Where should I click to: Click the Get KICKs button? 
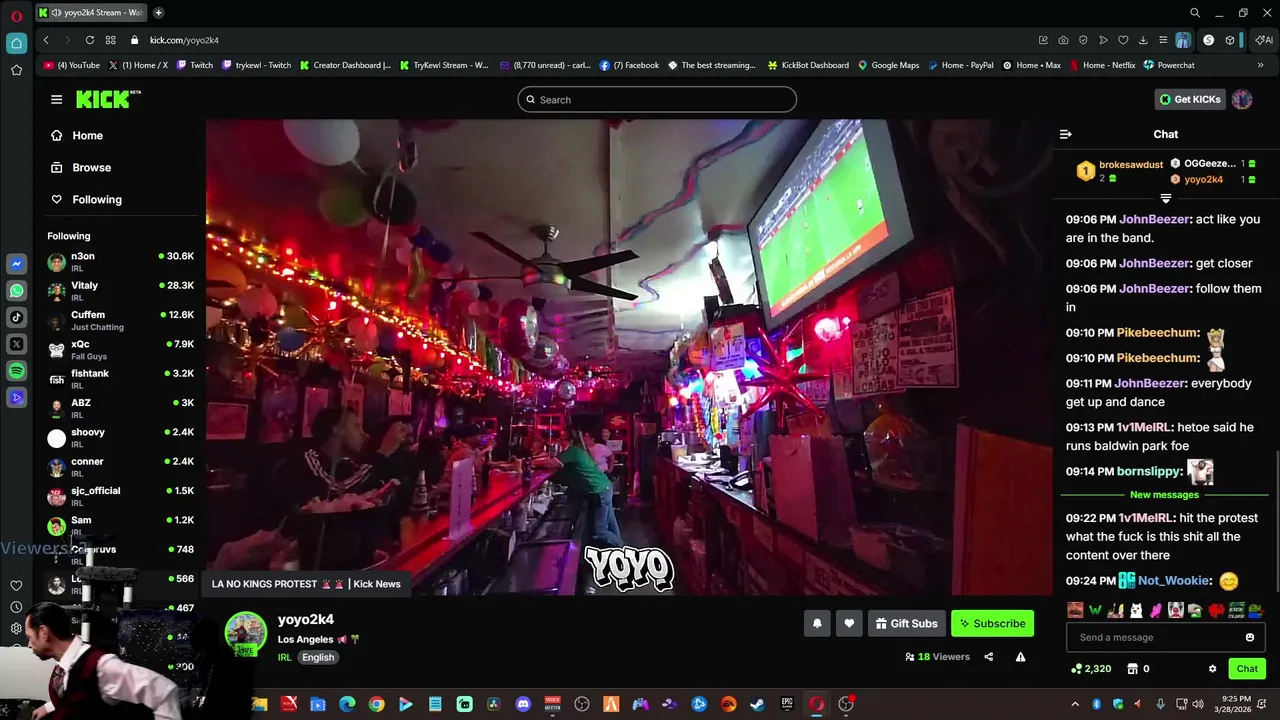[x=1190, y=99]
